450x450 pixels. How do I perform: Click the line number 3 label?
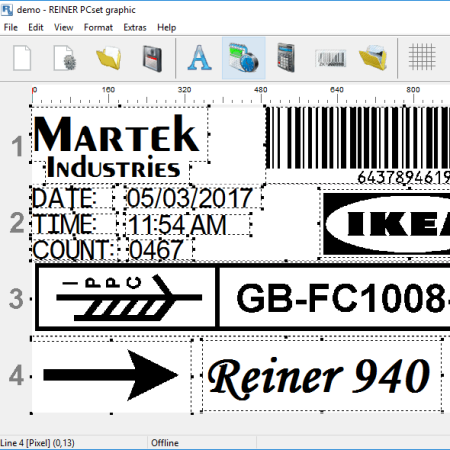click(16, 299)
